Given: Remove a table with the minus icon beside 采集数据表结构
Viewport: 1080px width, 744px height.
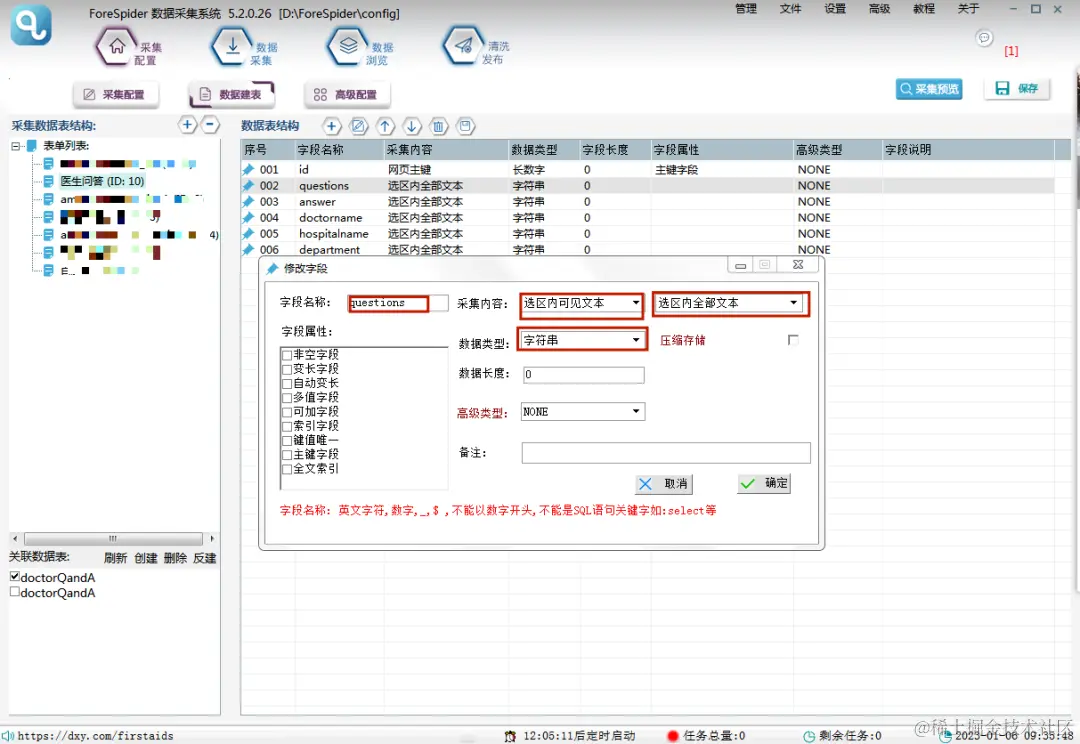Looking at the screenshot, I should pos(210,125).
